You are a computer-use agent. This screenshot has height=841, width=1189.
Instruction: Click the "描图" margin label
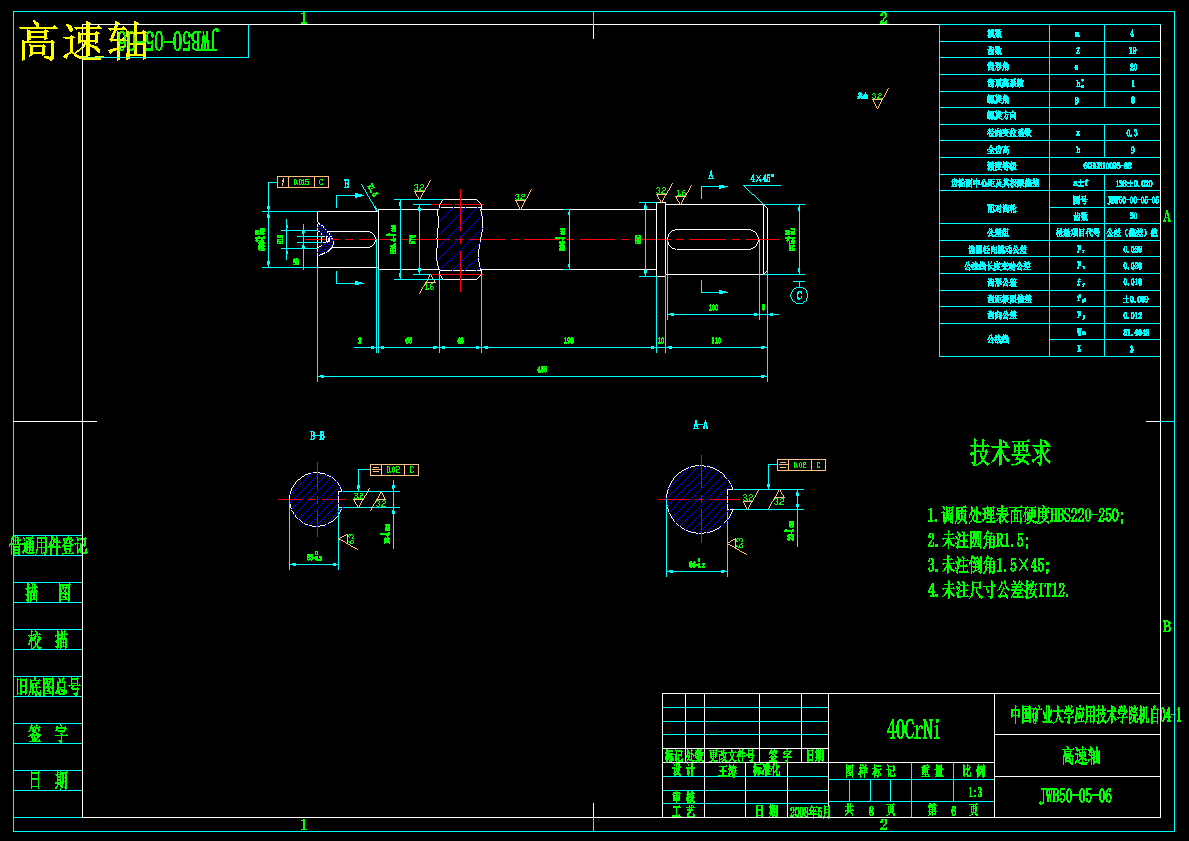click(x=48, y=593)
